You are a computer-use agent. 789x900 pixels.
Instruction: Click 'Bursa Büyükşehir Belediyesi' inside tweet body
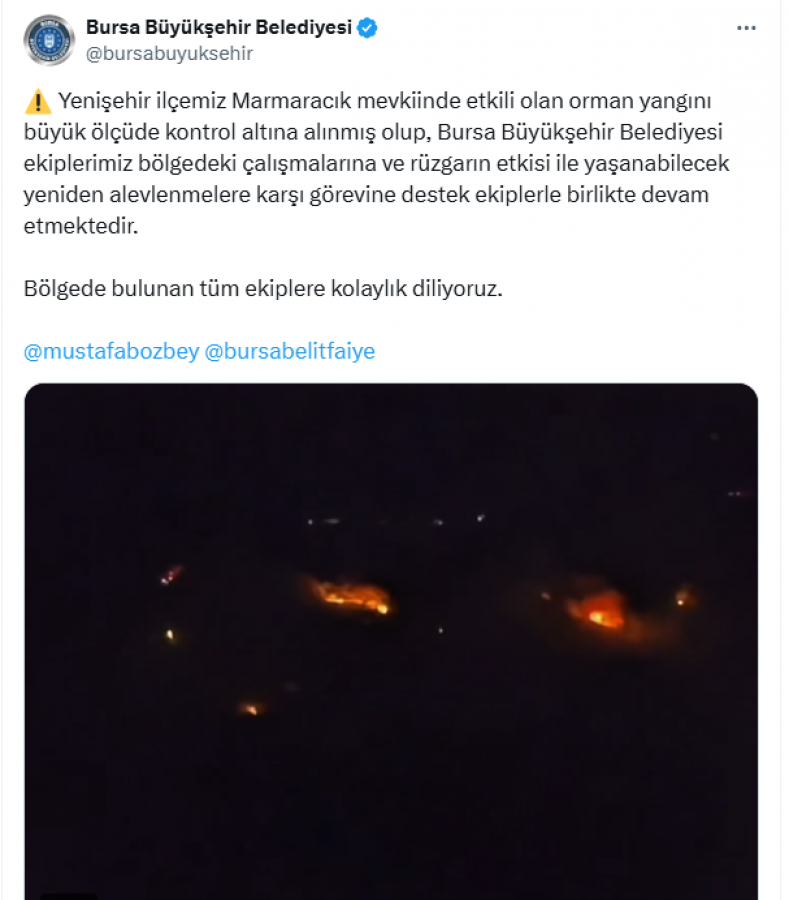click(580, 133)
